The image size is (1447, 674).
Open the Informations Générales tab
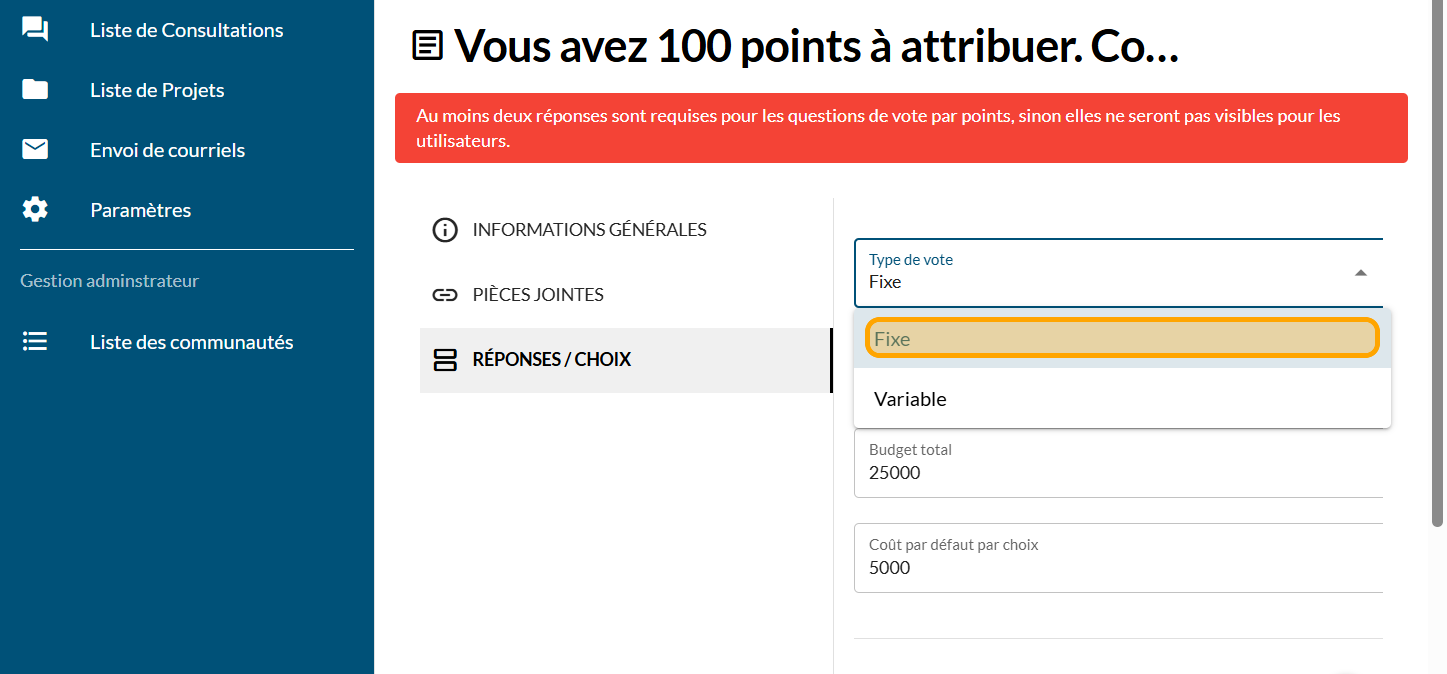(589, 230)
